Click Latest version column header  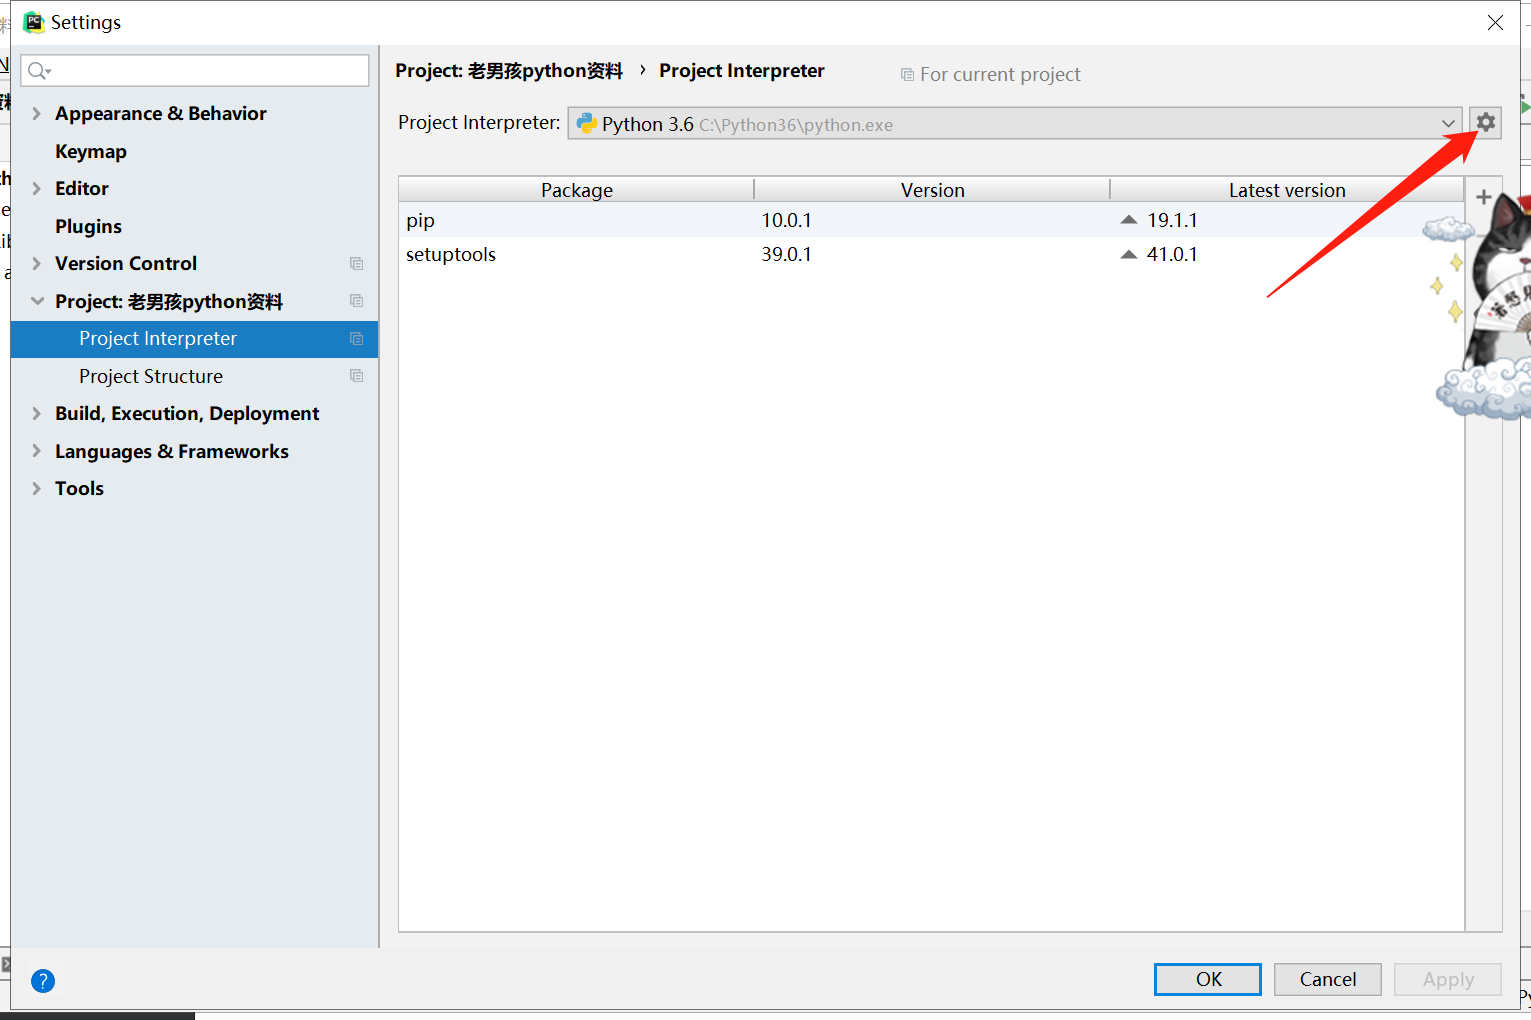(x=1287, y=190)
